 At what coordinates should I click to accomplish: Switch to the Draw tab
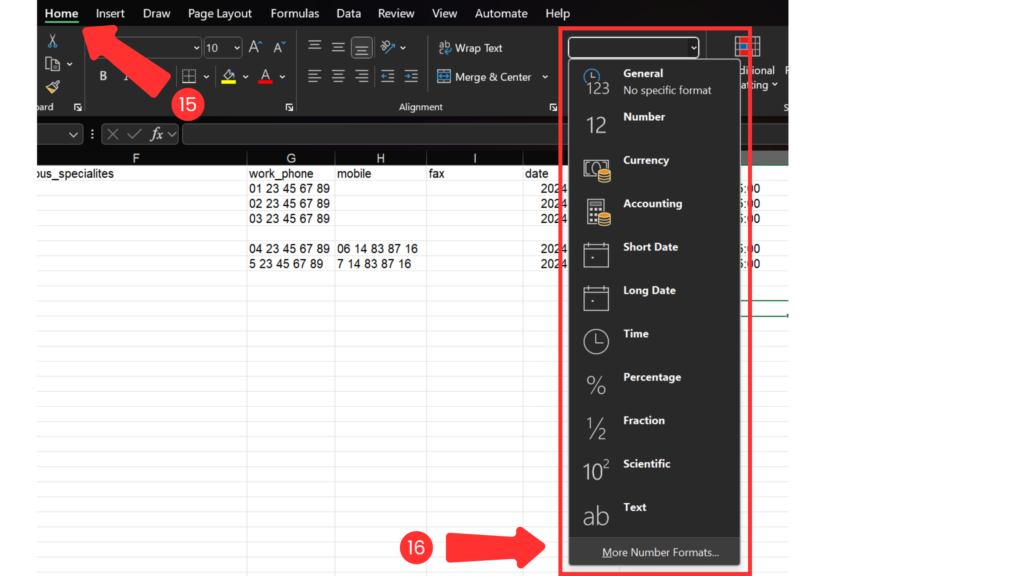pos(156,13)
